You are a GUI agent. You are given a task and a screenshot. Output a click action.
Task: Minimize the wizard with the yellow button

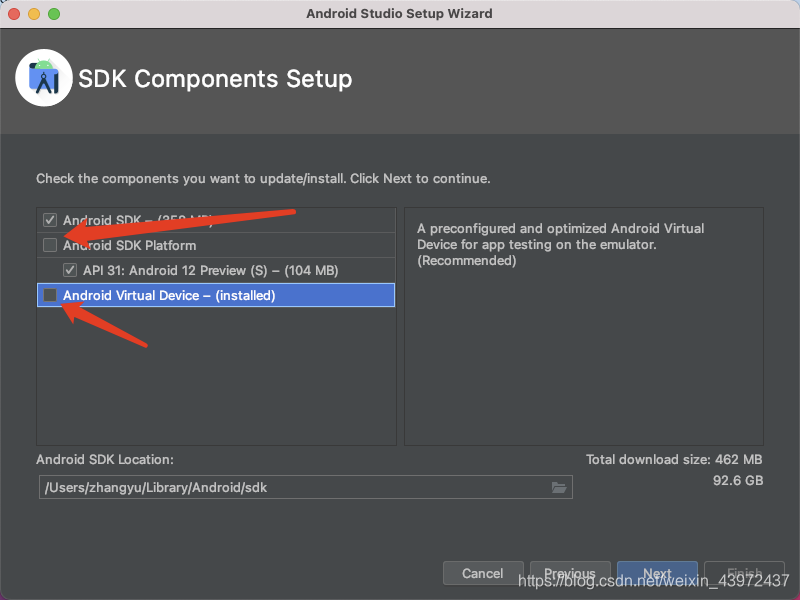pyautogui.click(x=34, y=14)
